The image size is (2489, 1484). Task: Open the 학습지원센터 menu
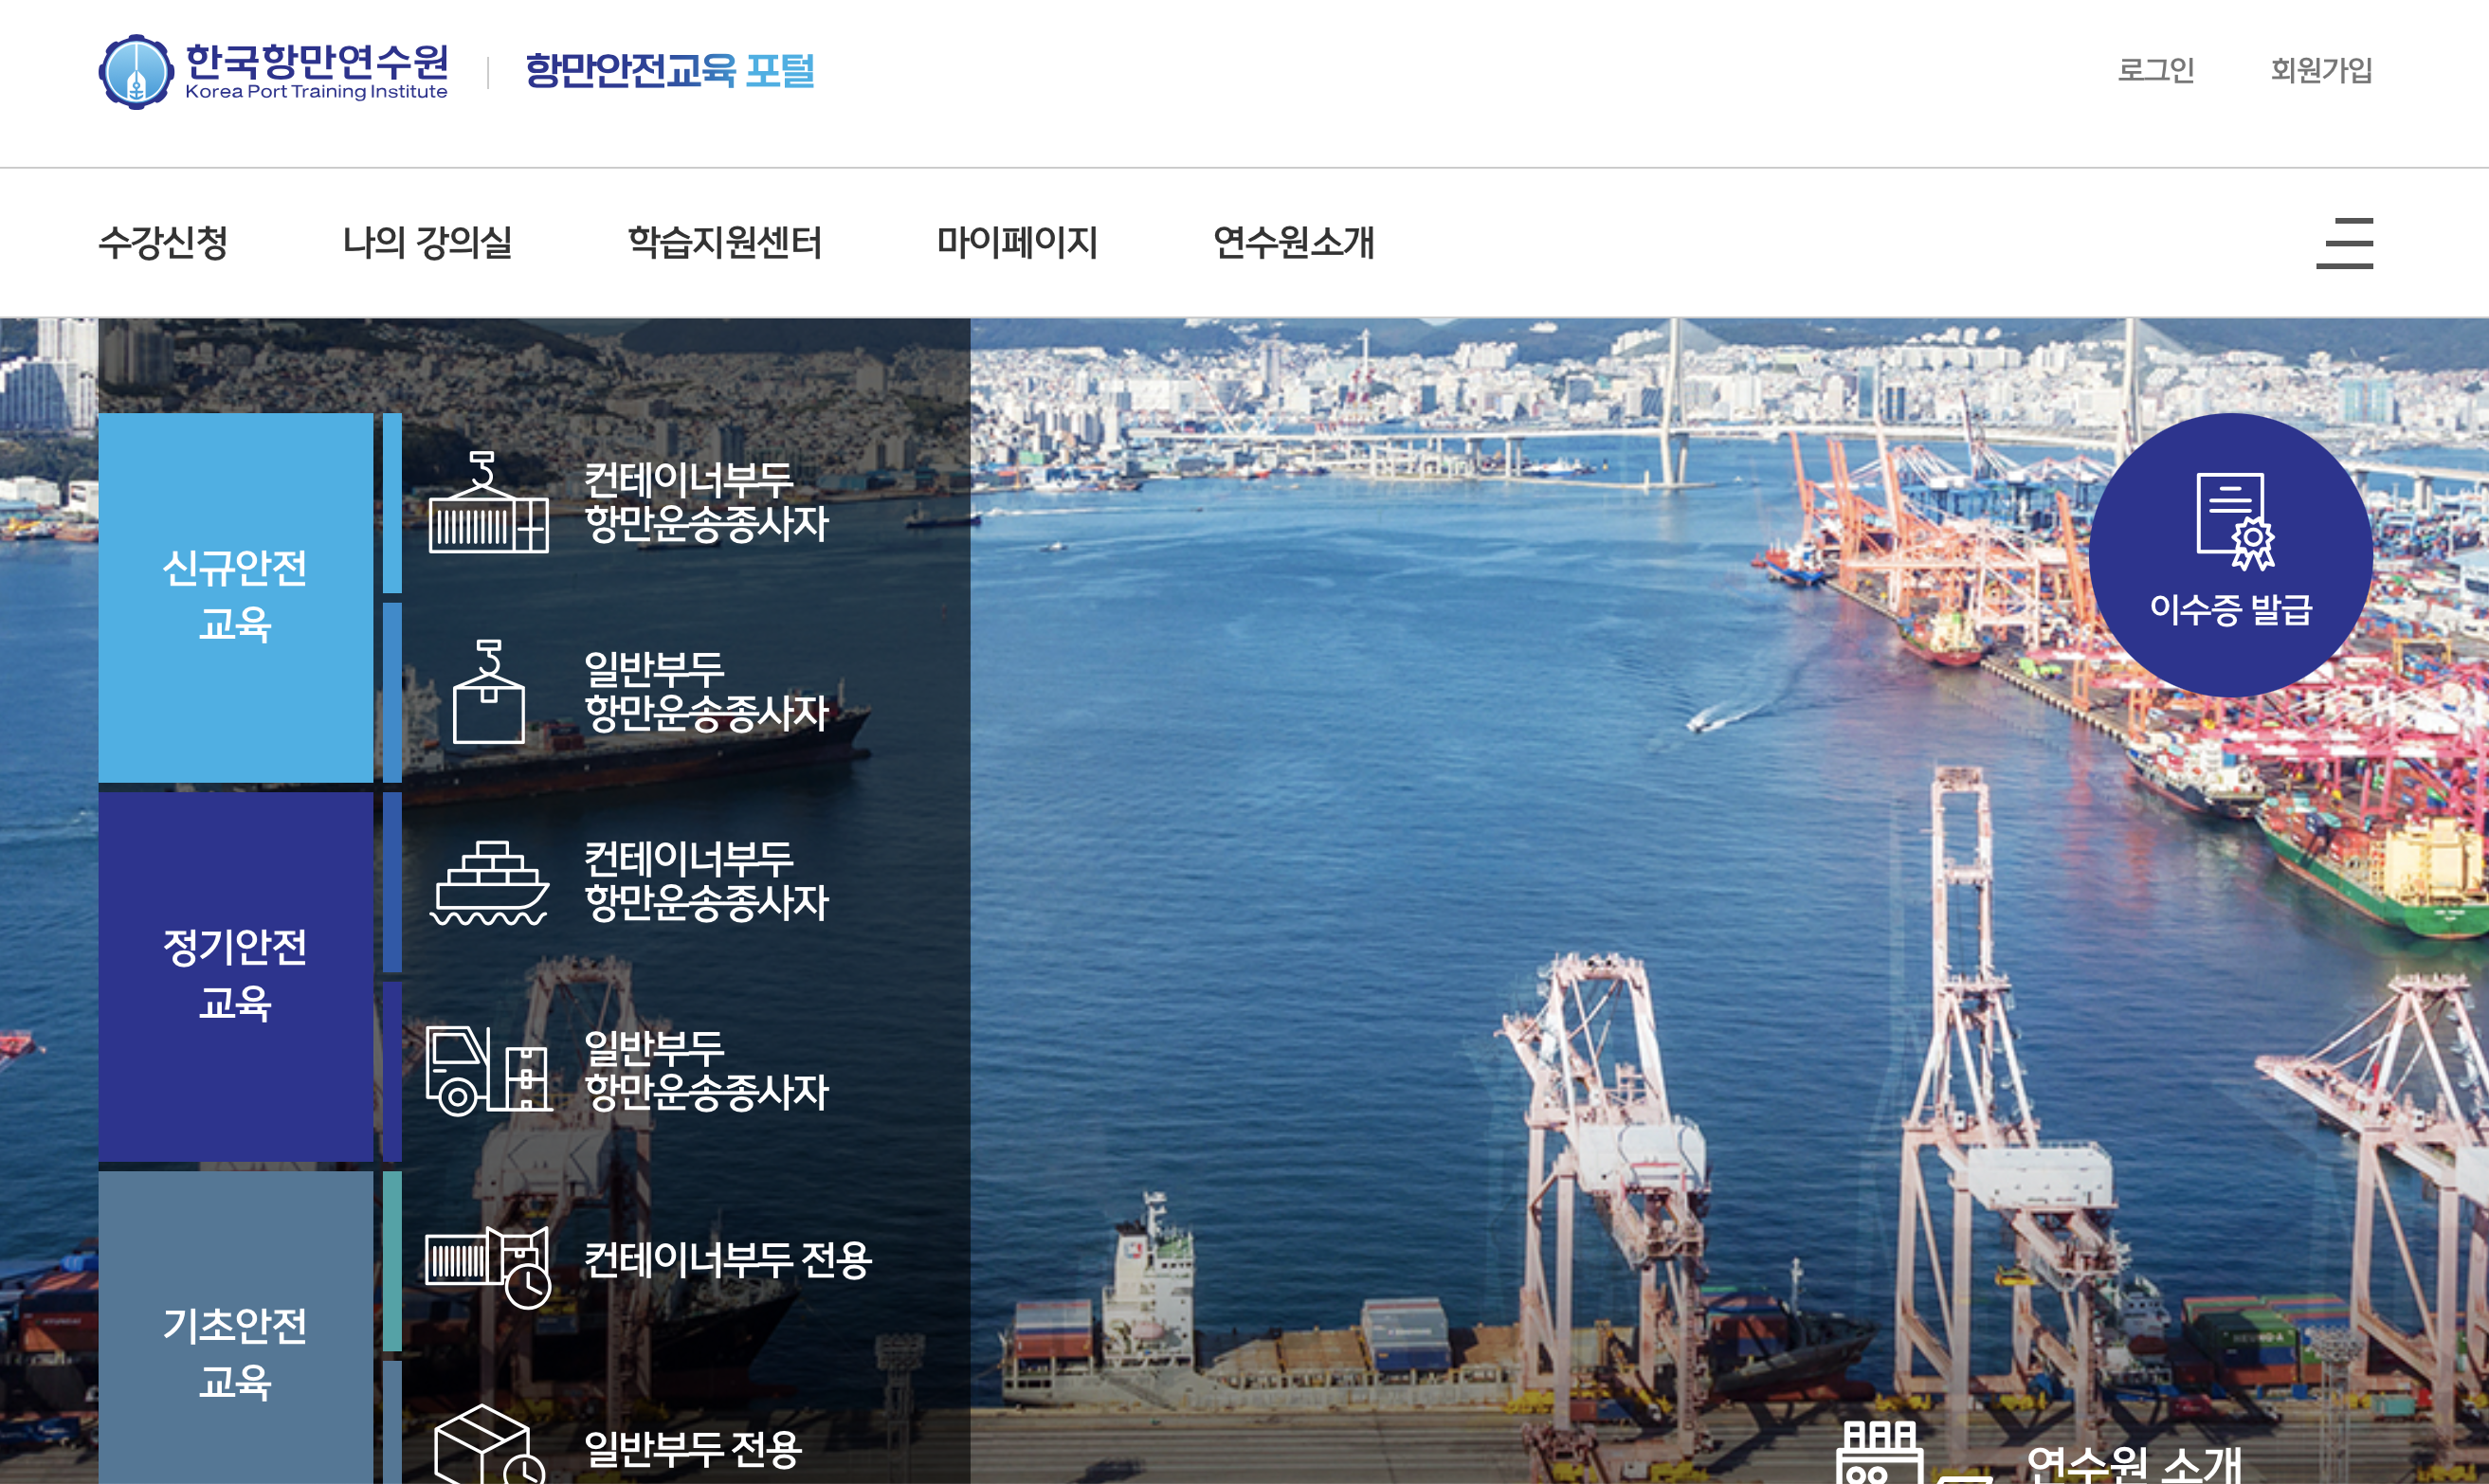pyautogui.click(x=724, y=242)
